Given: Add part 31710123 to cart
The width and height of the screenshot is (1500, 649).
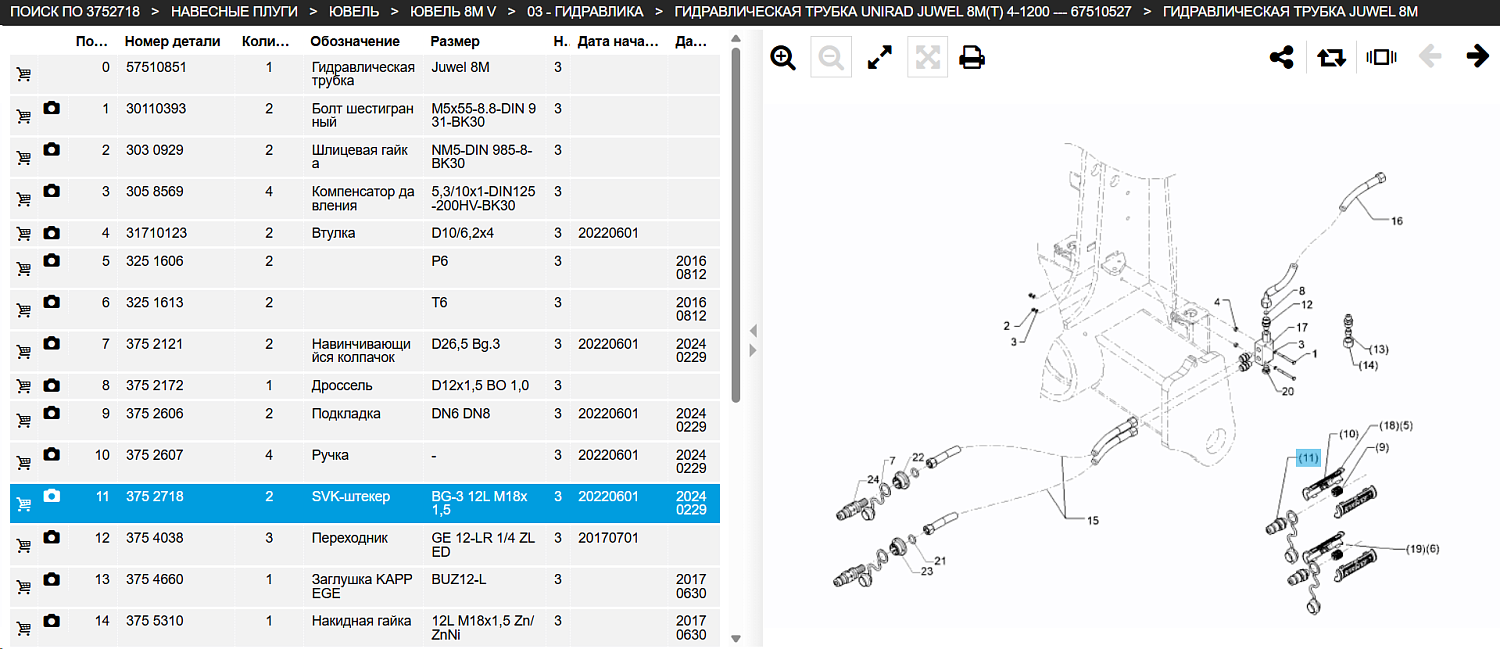Looking at the screenshot, I should (23, 234).
